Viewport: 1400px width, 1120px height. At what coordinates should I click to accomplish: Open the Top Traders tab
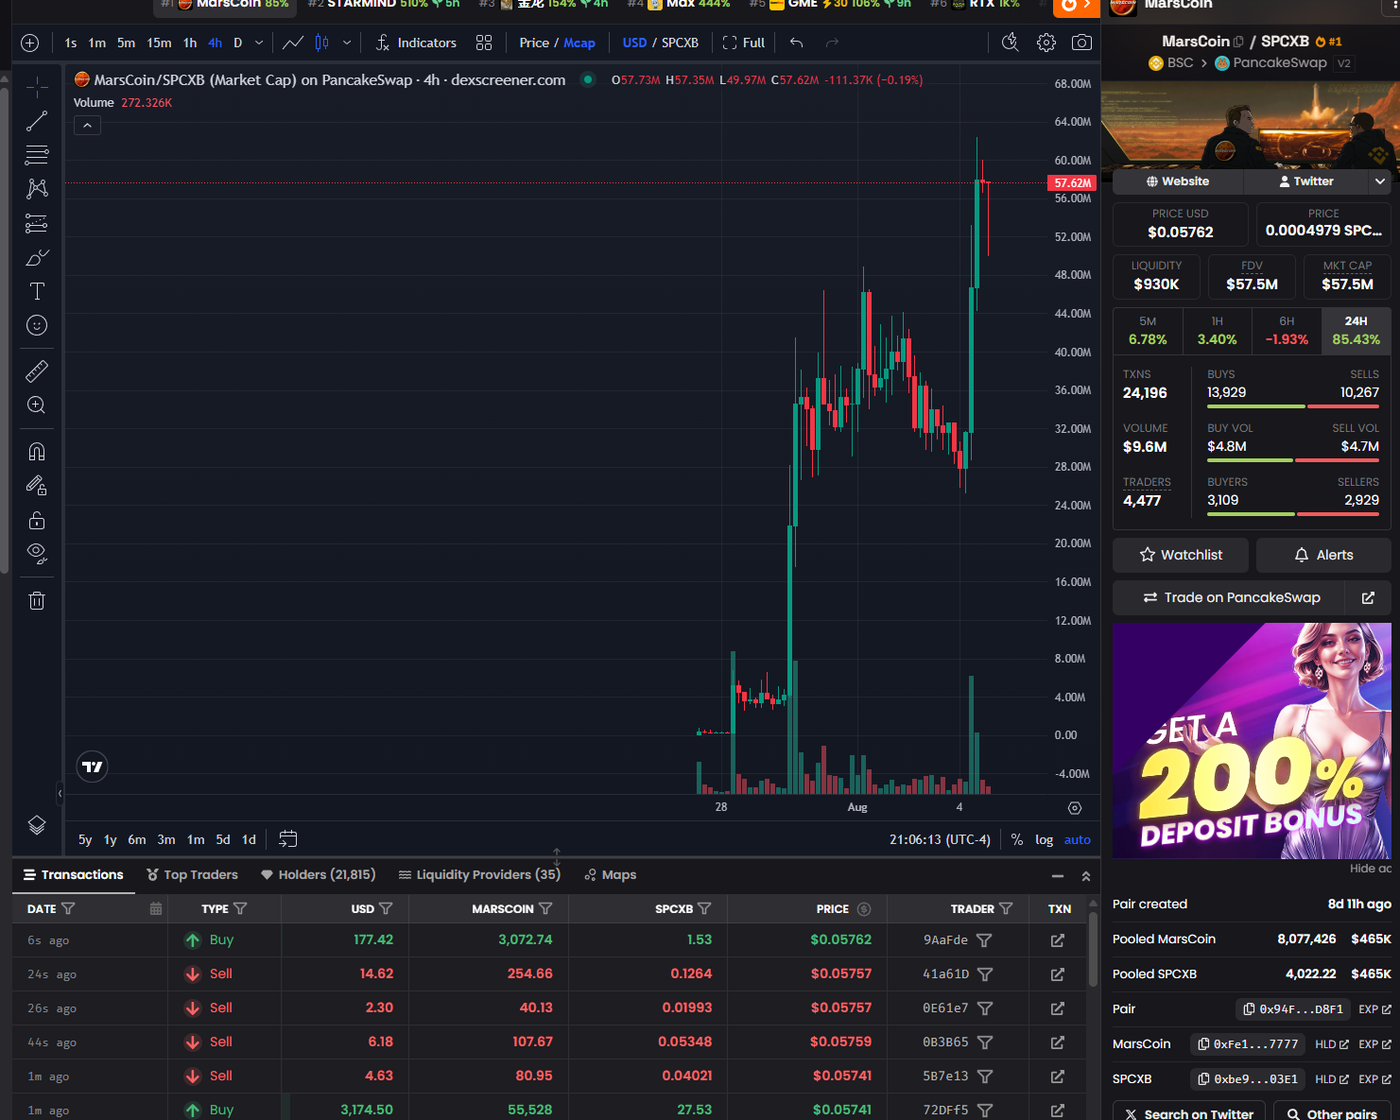click(192, 875)
